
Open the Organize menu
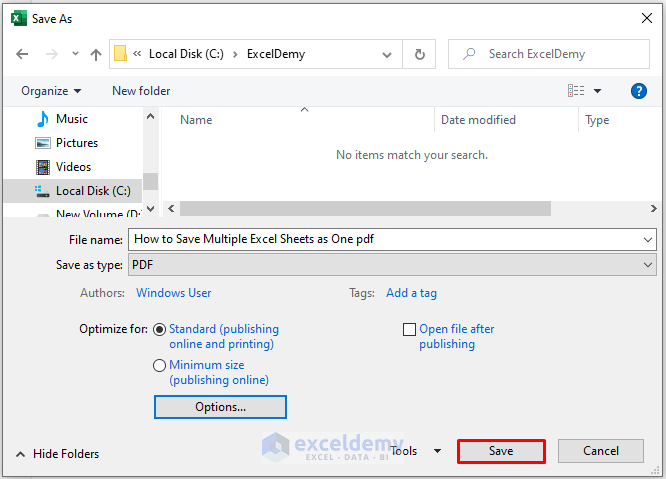click(51, 91)
